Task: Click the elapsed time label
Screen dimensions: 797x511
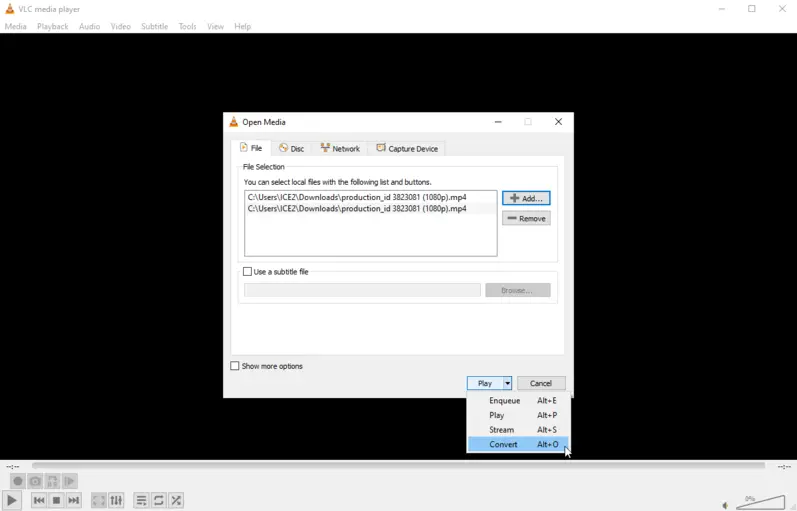Action: point(13,466)
